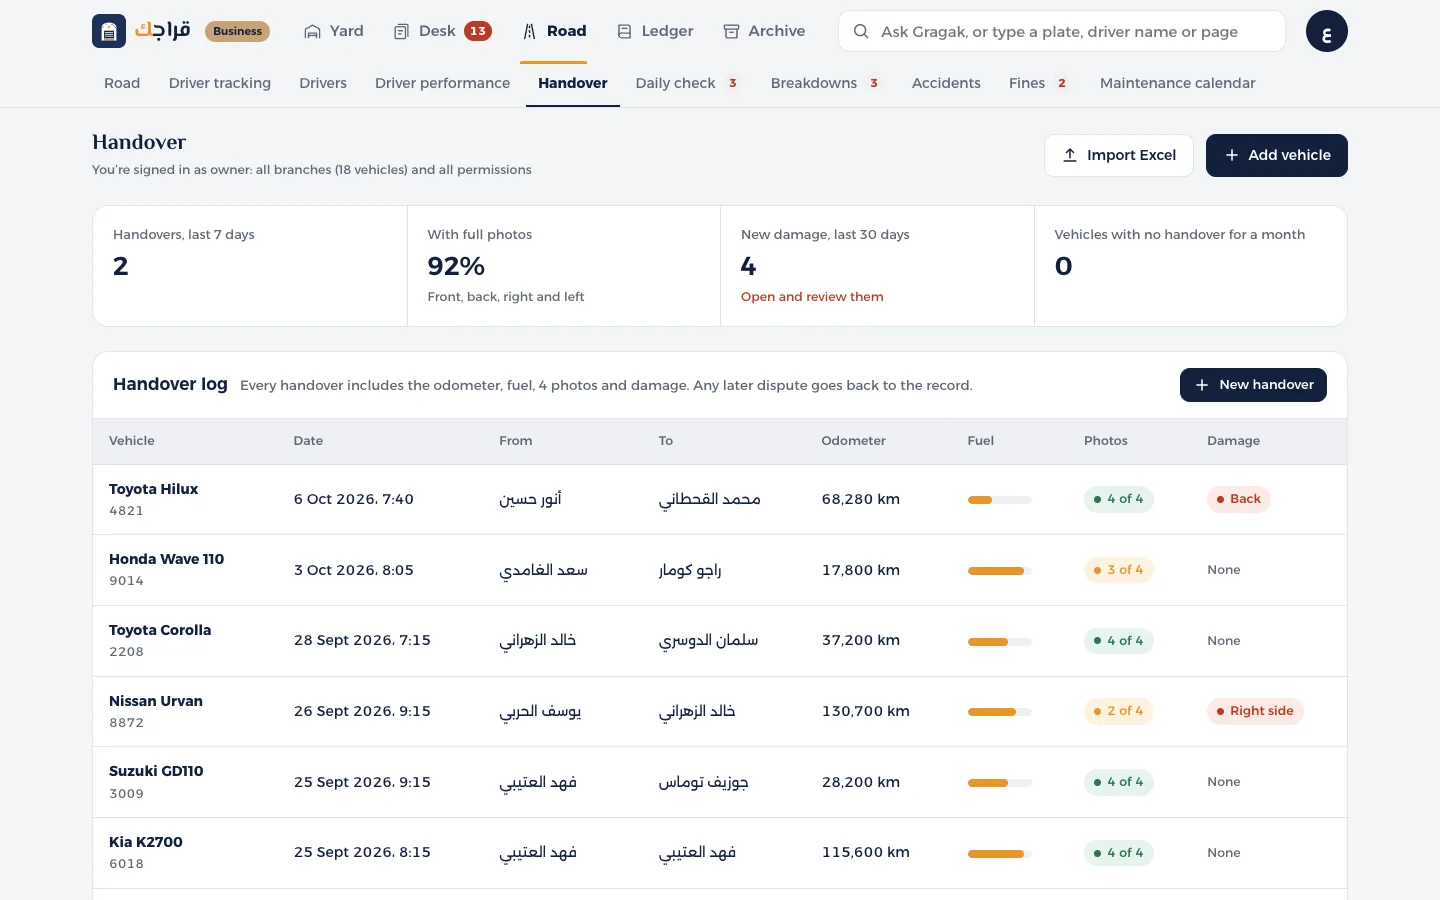Click the Business plan badge
Screen dimensions: 1440x900
pos(237,31)
